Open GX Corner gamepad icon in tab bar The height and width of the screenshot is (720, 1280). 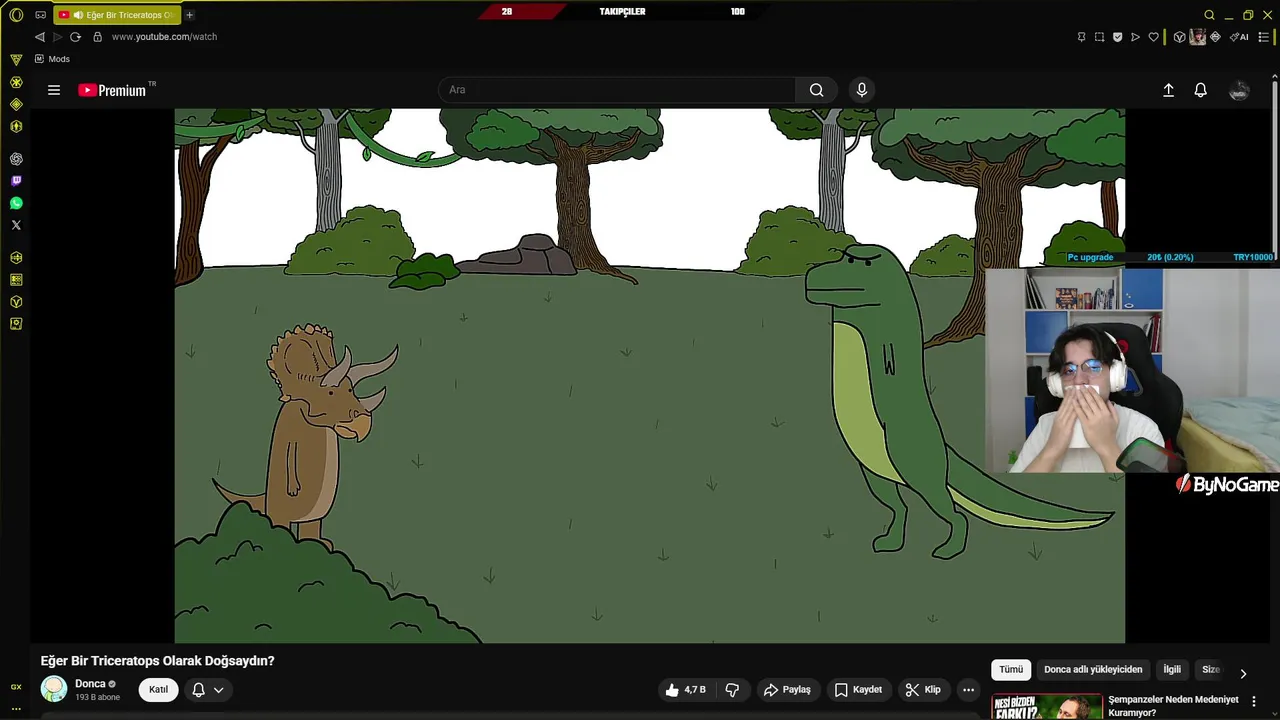pos(40,15)
